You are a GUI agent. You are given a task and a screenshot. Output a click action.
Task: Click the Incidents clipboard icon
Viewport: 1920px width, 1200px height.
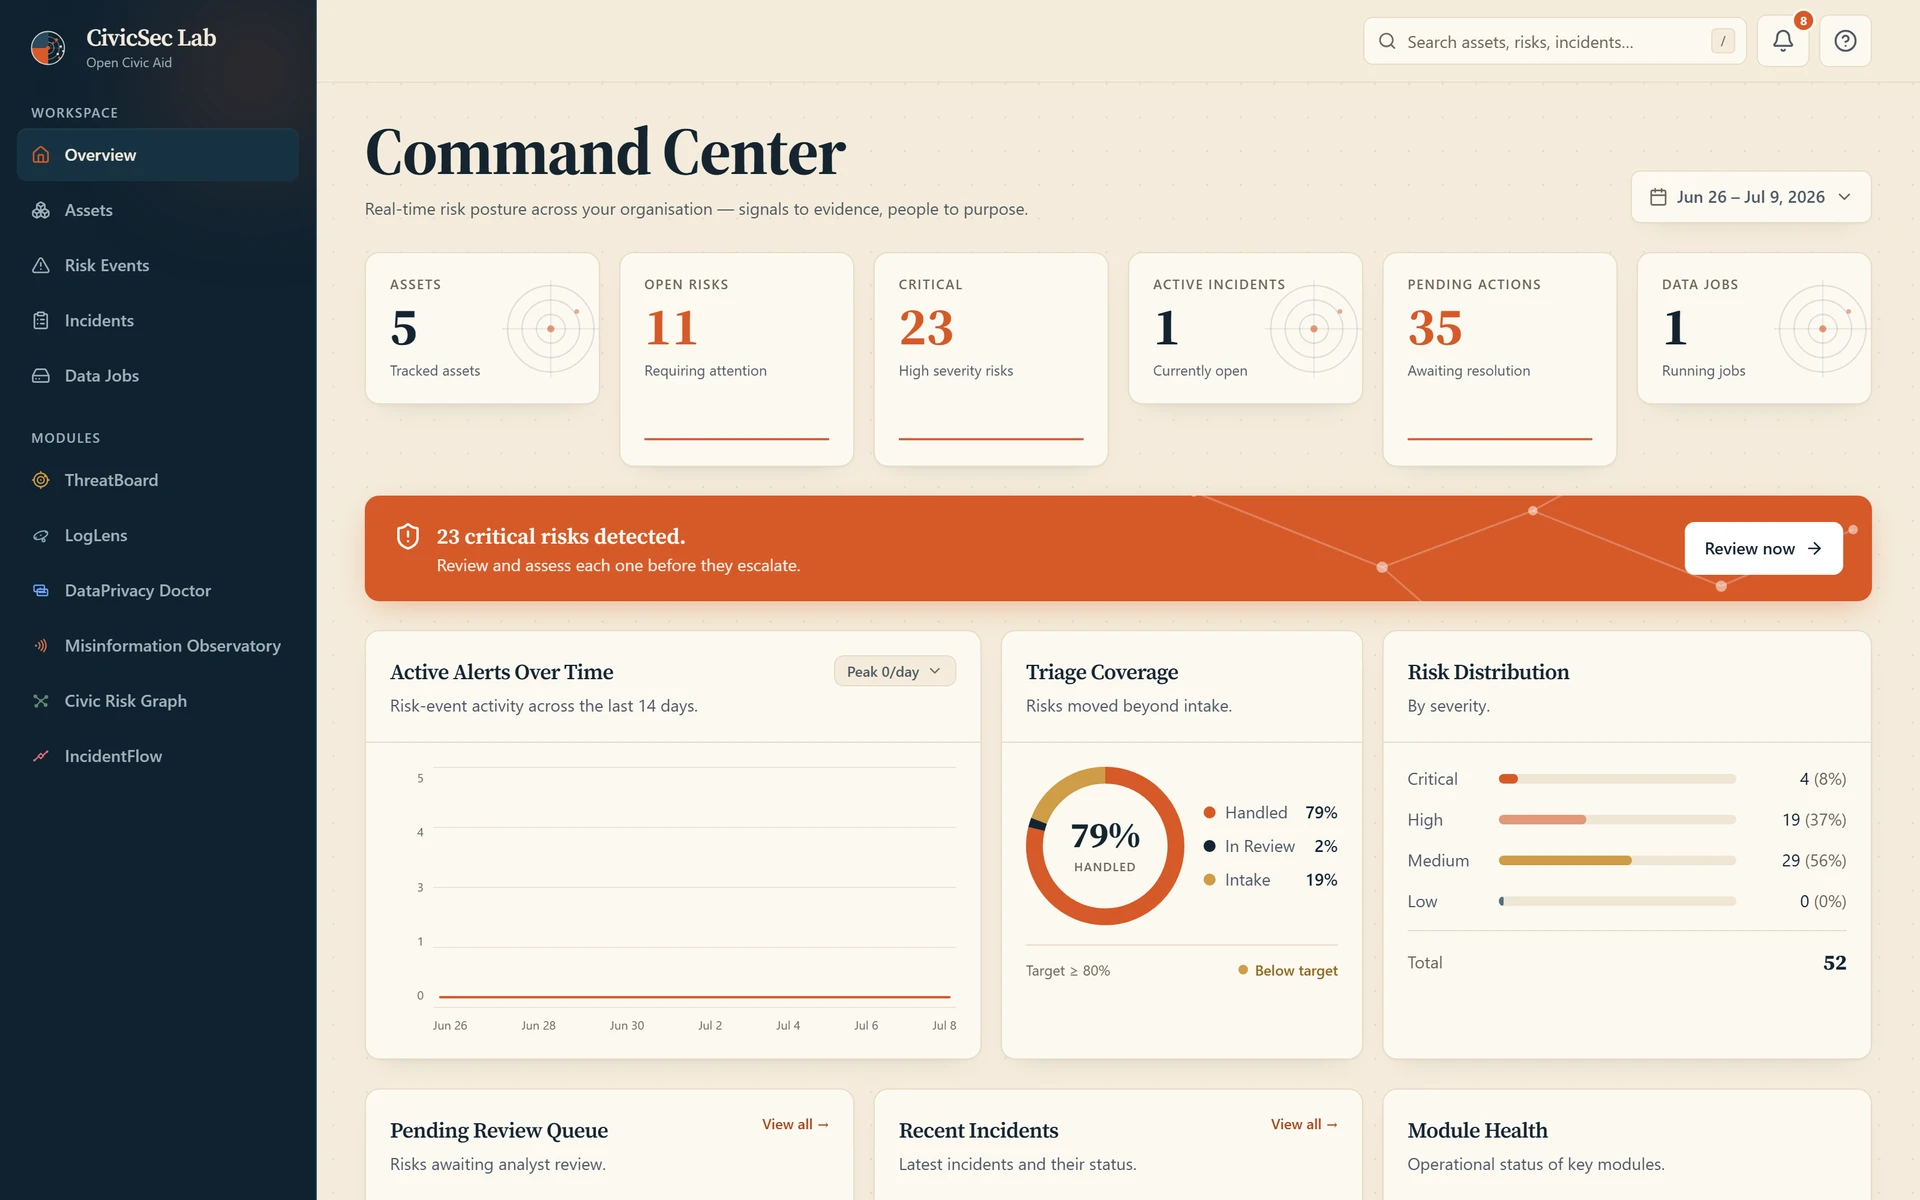pos(41,320)
